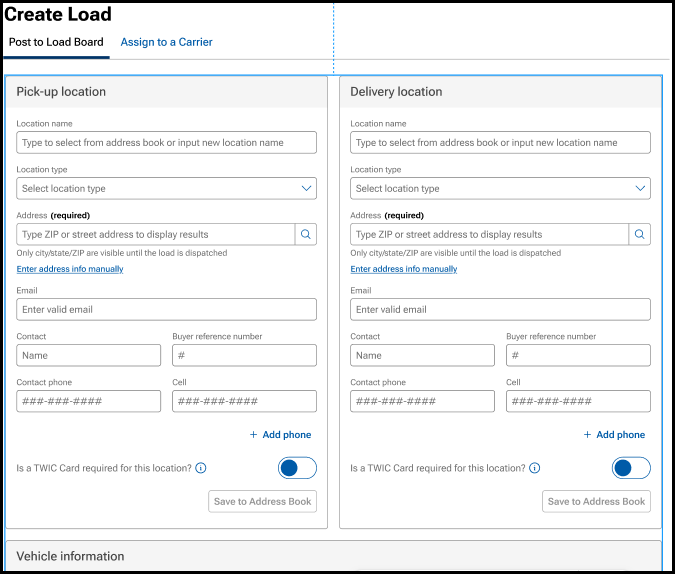Focus delivery Contact phone field
The width and height of the screenshot is (676, 574).
click(422, 401)
